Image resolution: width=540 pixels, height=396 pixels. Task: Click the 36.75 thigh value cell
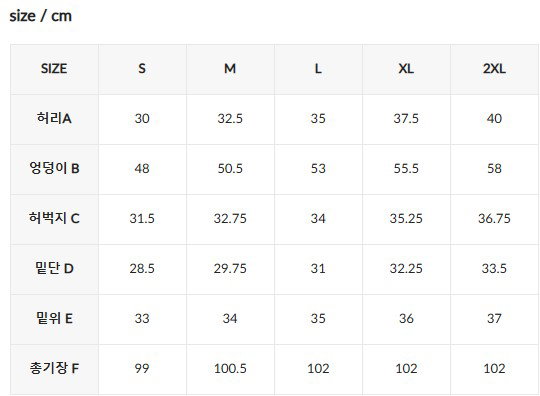(495, 219)
